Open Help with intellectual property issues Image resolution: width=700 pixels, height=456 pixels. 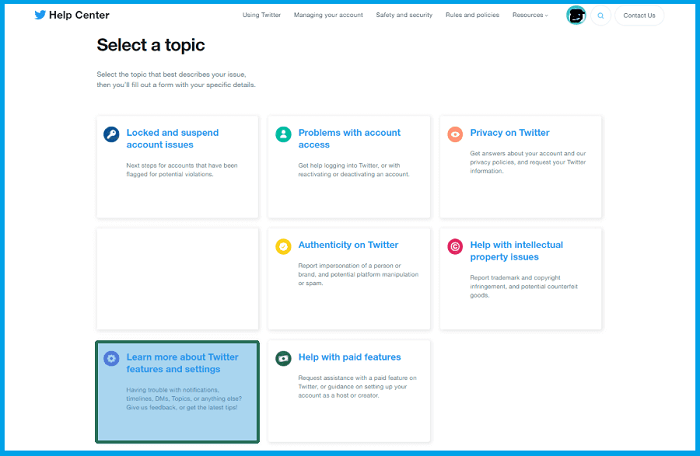coord(517,251)
